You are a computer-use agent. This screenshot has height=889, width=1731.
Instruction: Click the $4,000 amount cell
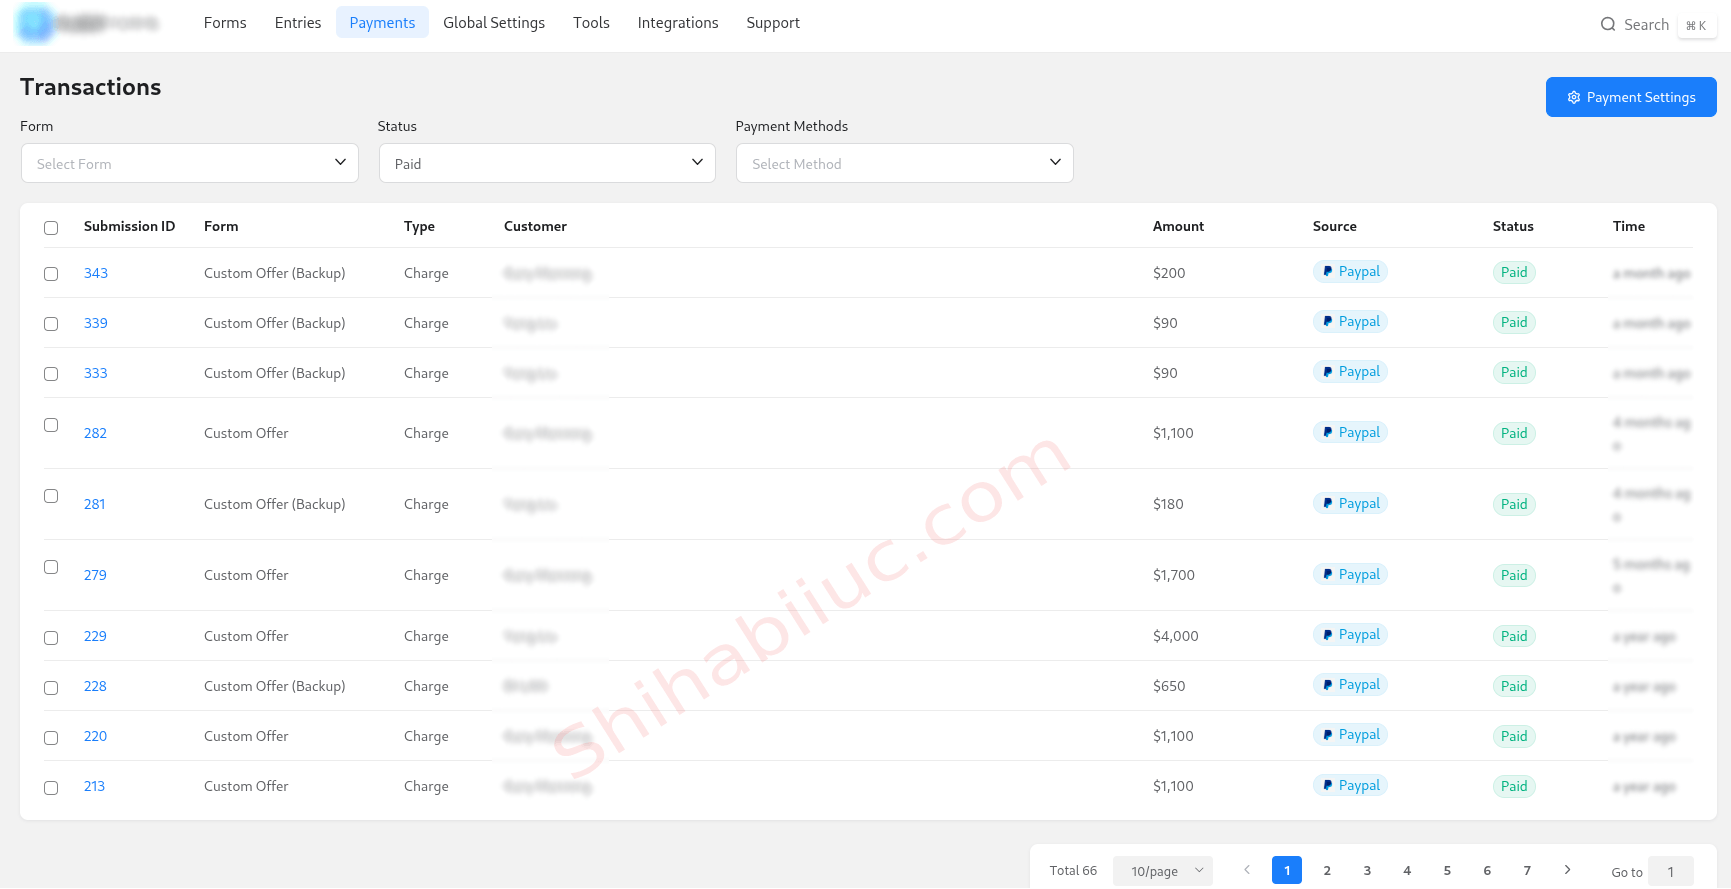[x=1176, y=636]
